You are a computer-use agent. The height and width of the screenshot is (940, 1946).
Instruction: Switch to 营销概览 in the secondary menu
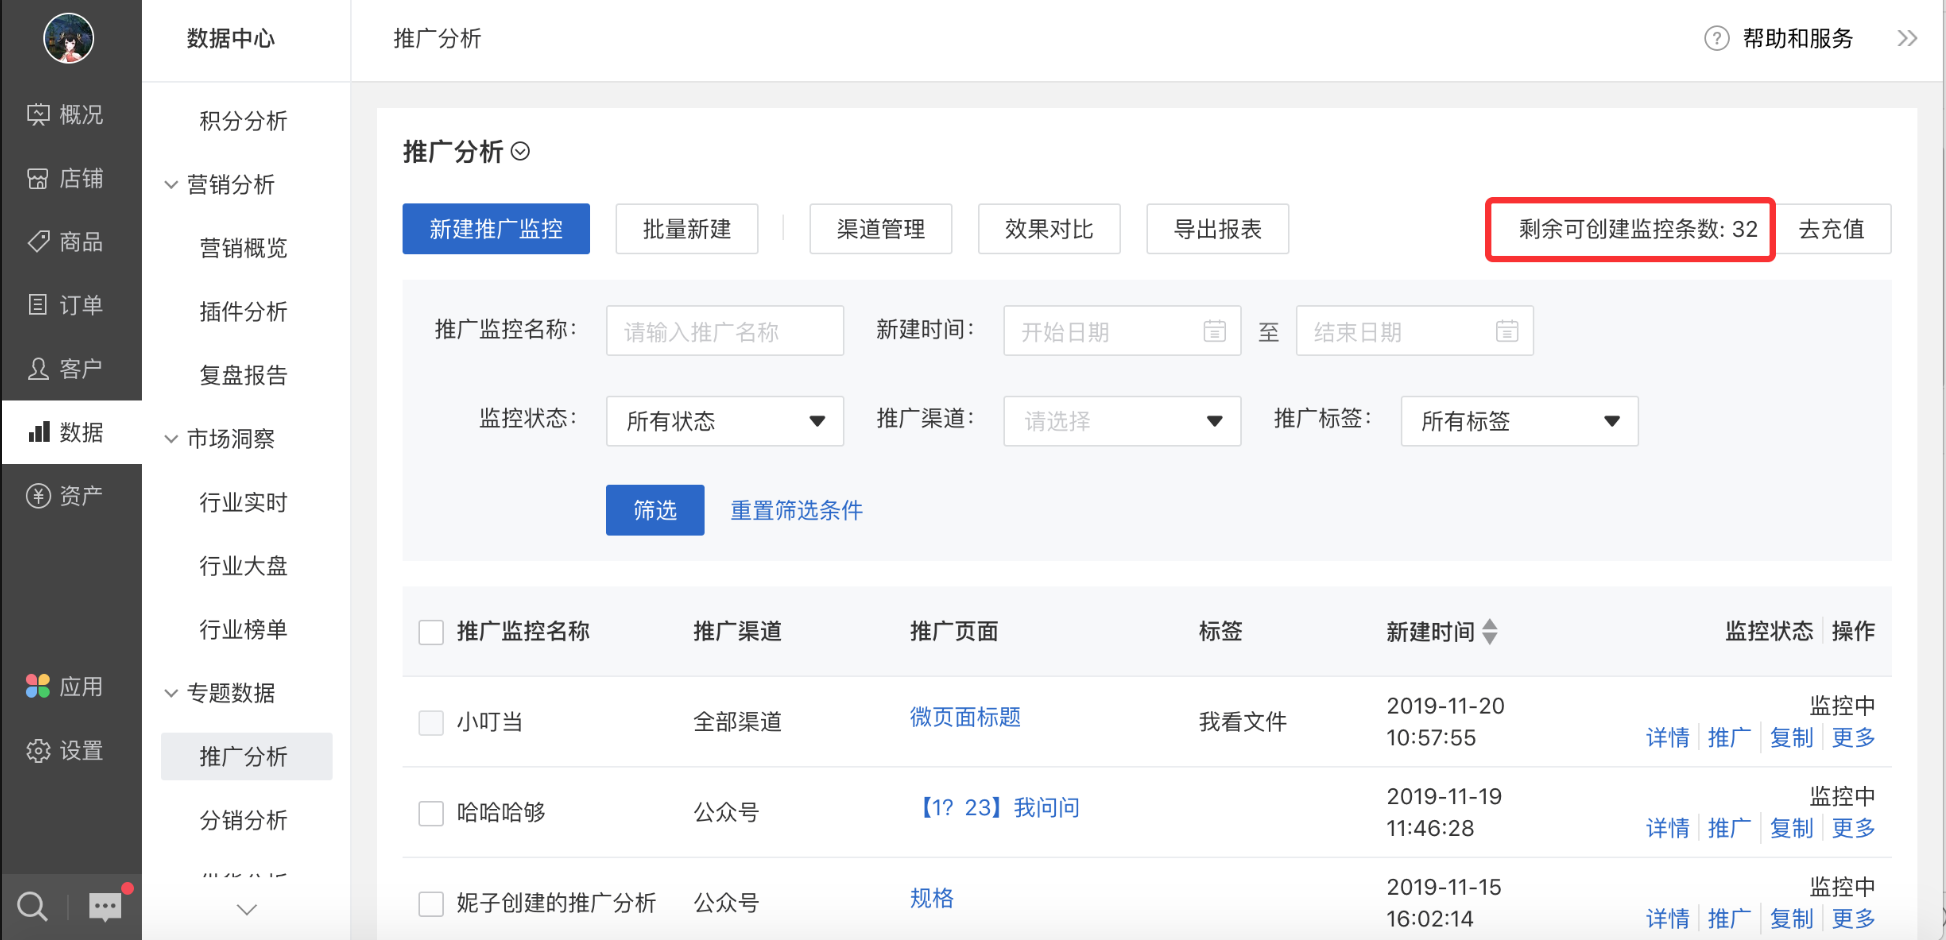242,248
